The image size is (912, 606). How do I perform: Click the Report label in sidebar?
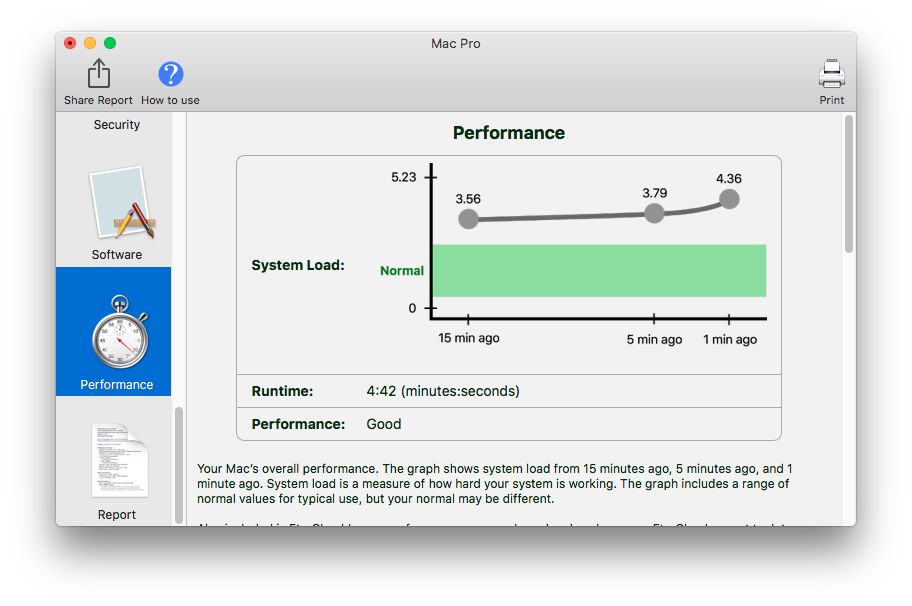117,515
